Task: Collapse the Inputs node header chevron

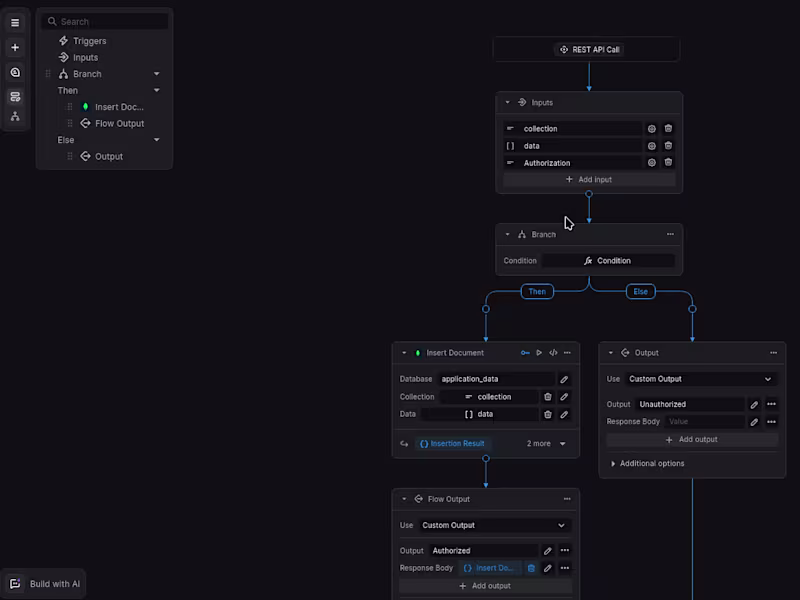Action: click(507, 101)
